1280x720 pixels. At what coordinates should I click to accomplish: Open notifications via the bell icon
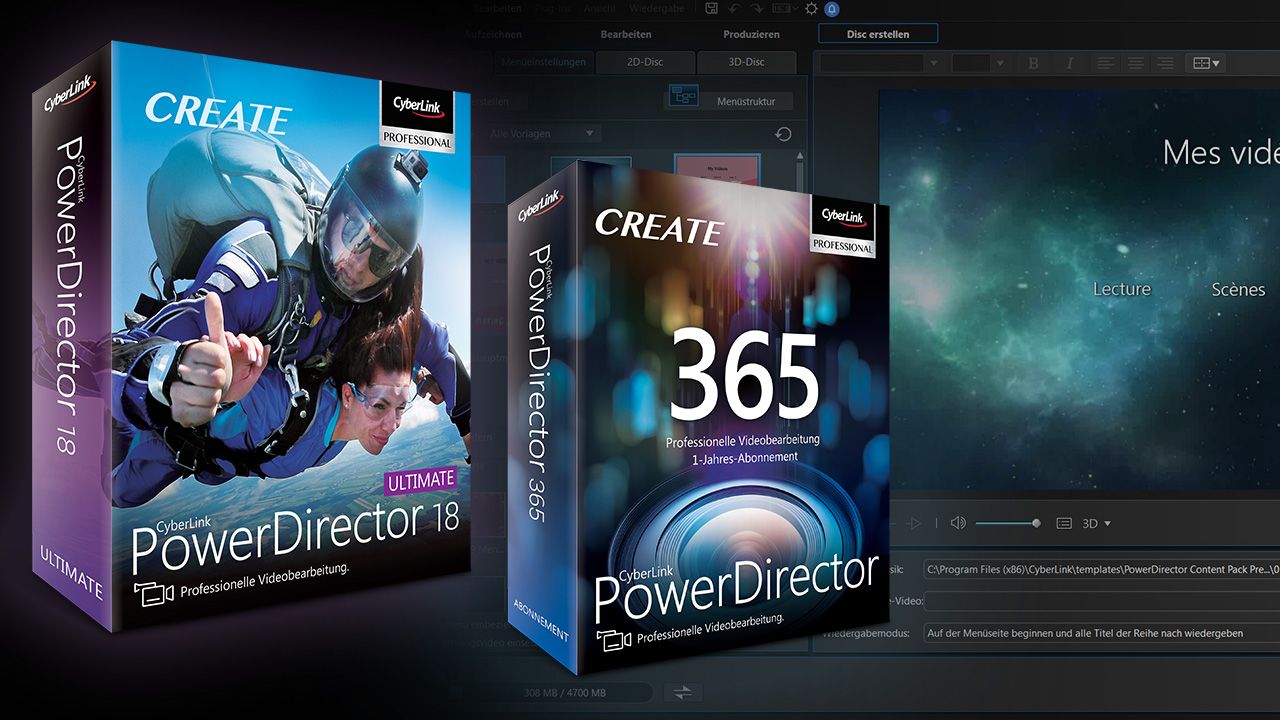coord(831,9)
